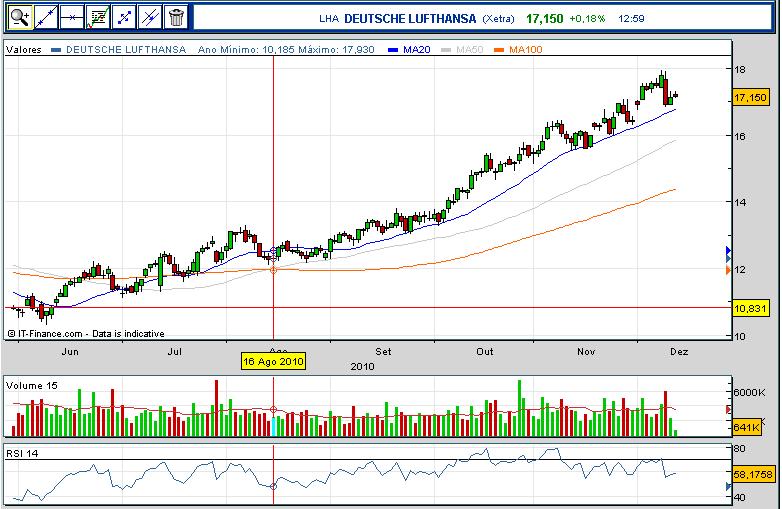This screenshot has width=782, height=509.
Task: Click the 14 price axis label
Action: click(x=740, y=202)
